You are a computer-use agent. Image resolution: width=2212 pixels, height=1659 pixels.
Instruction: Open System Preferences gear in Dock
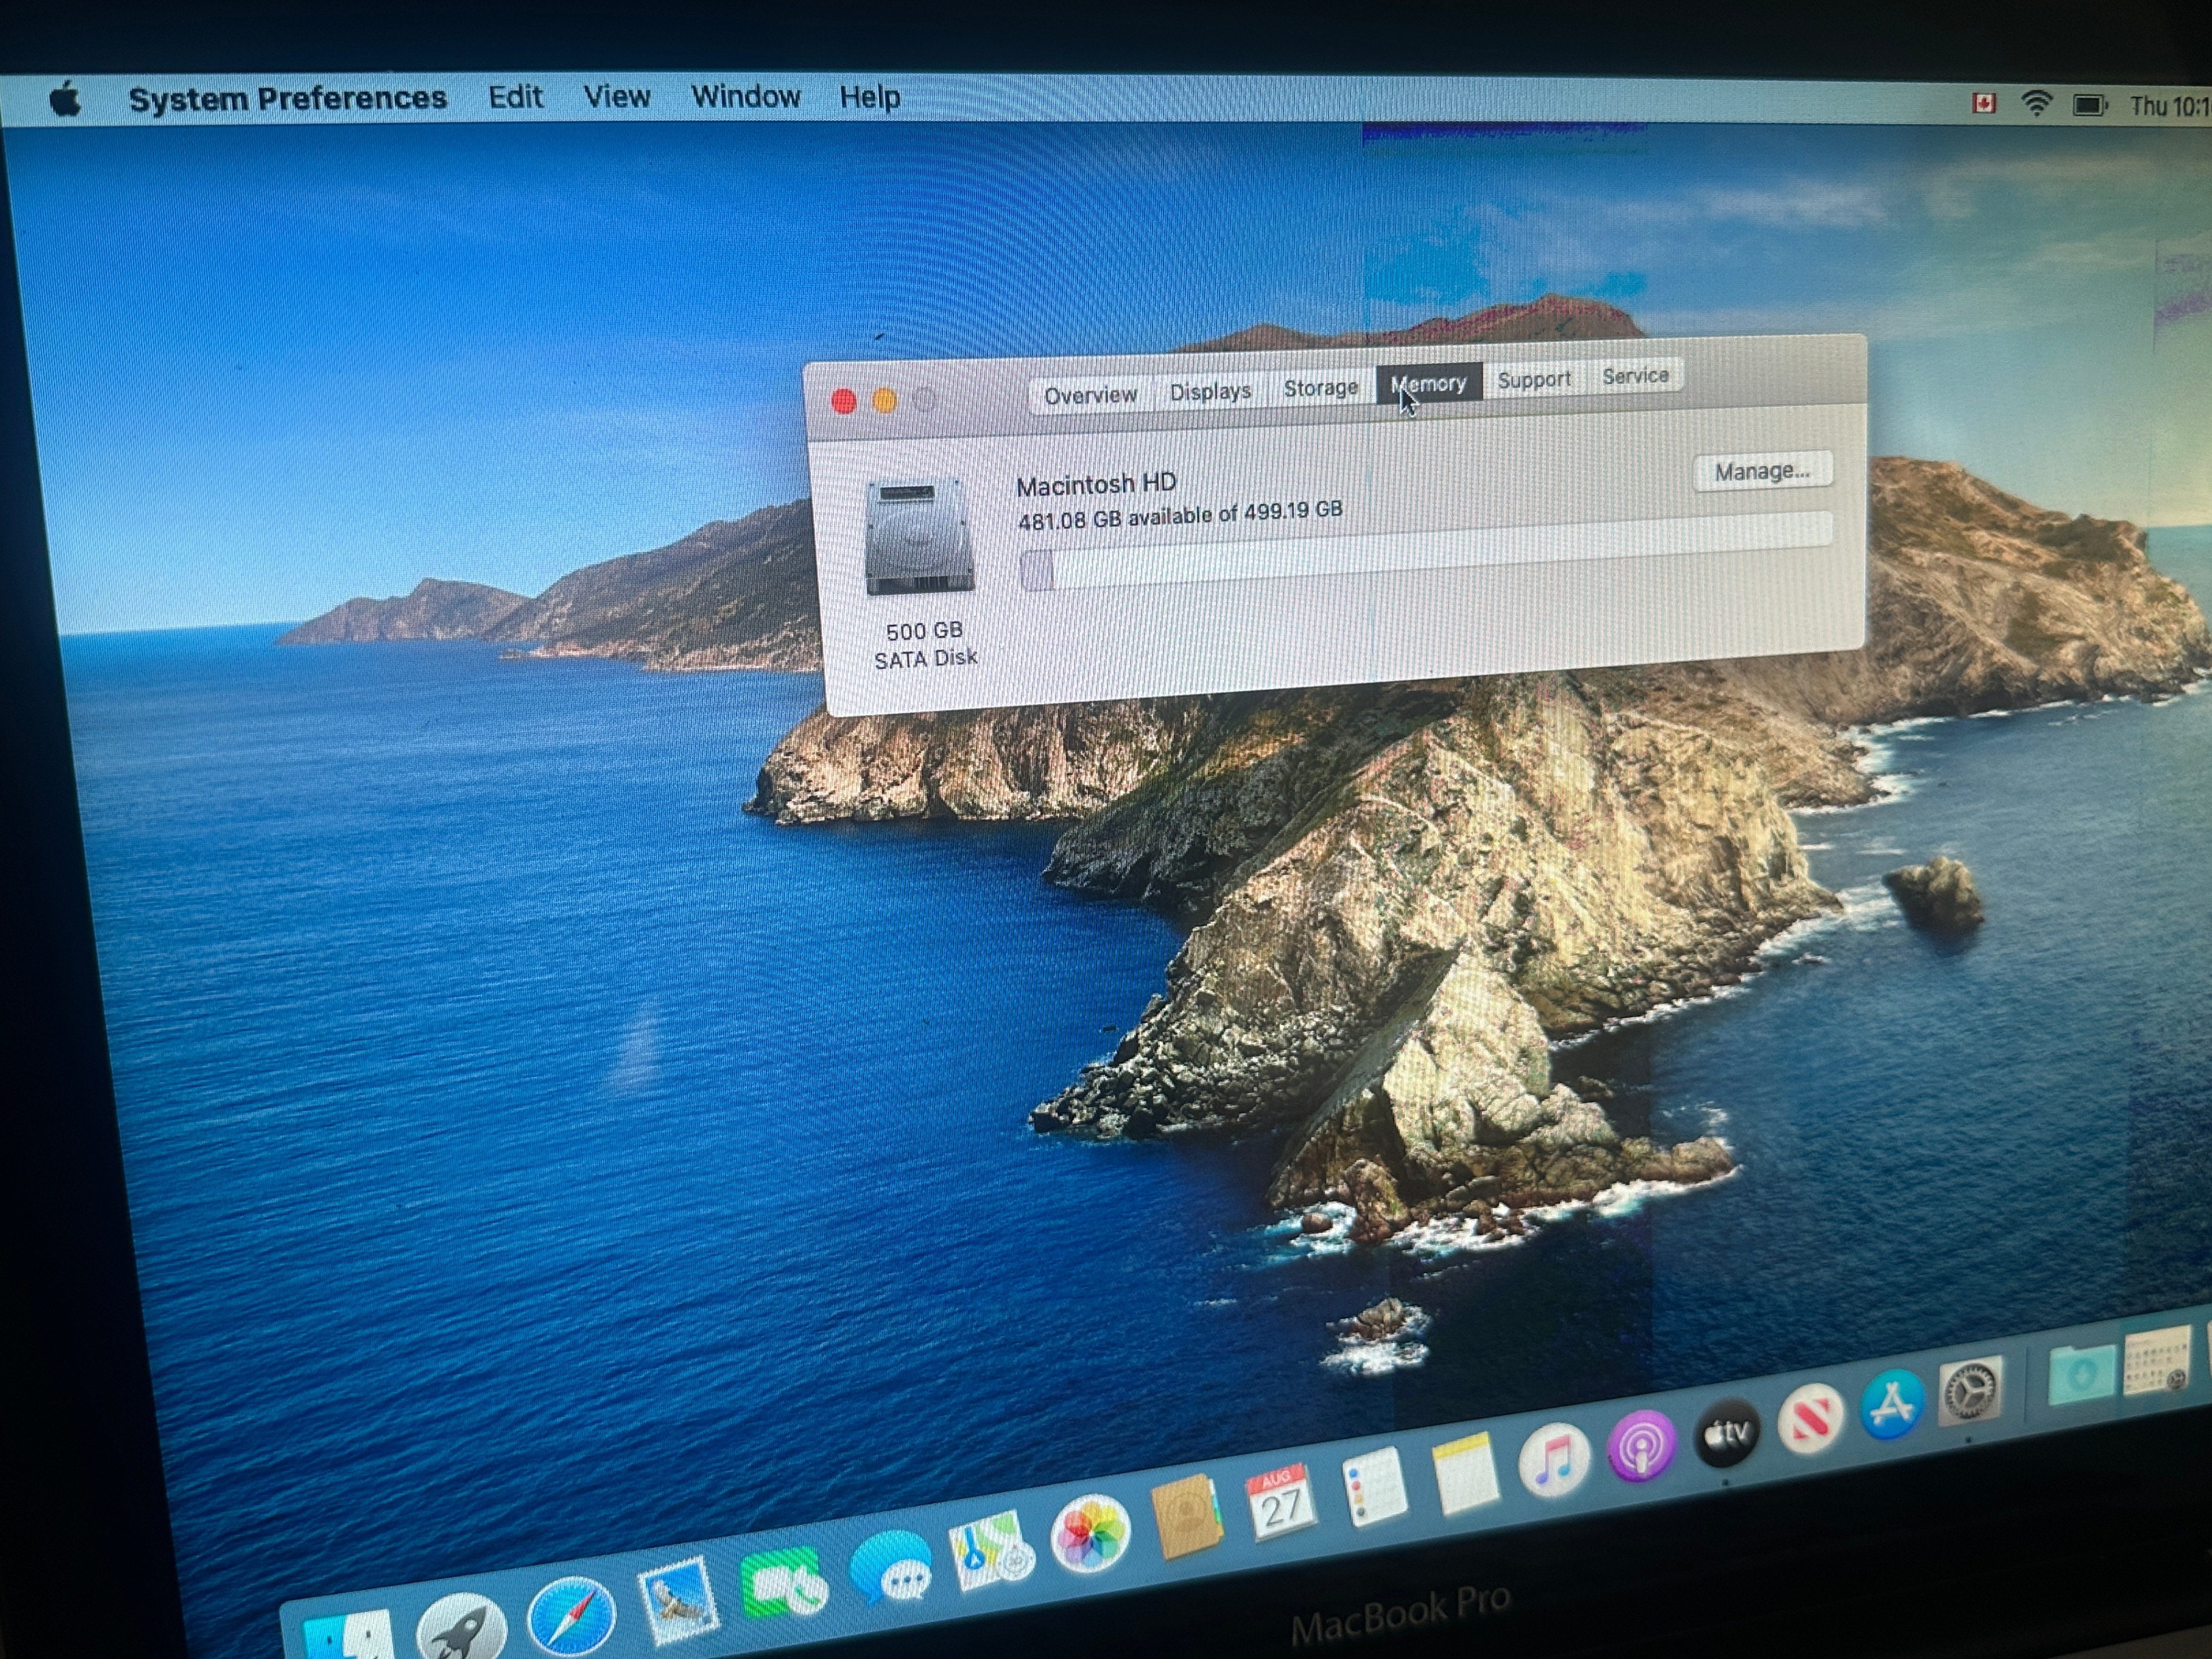tap(1971, 1391)
